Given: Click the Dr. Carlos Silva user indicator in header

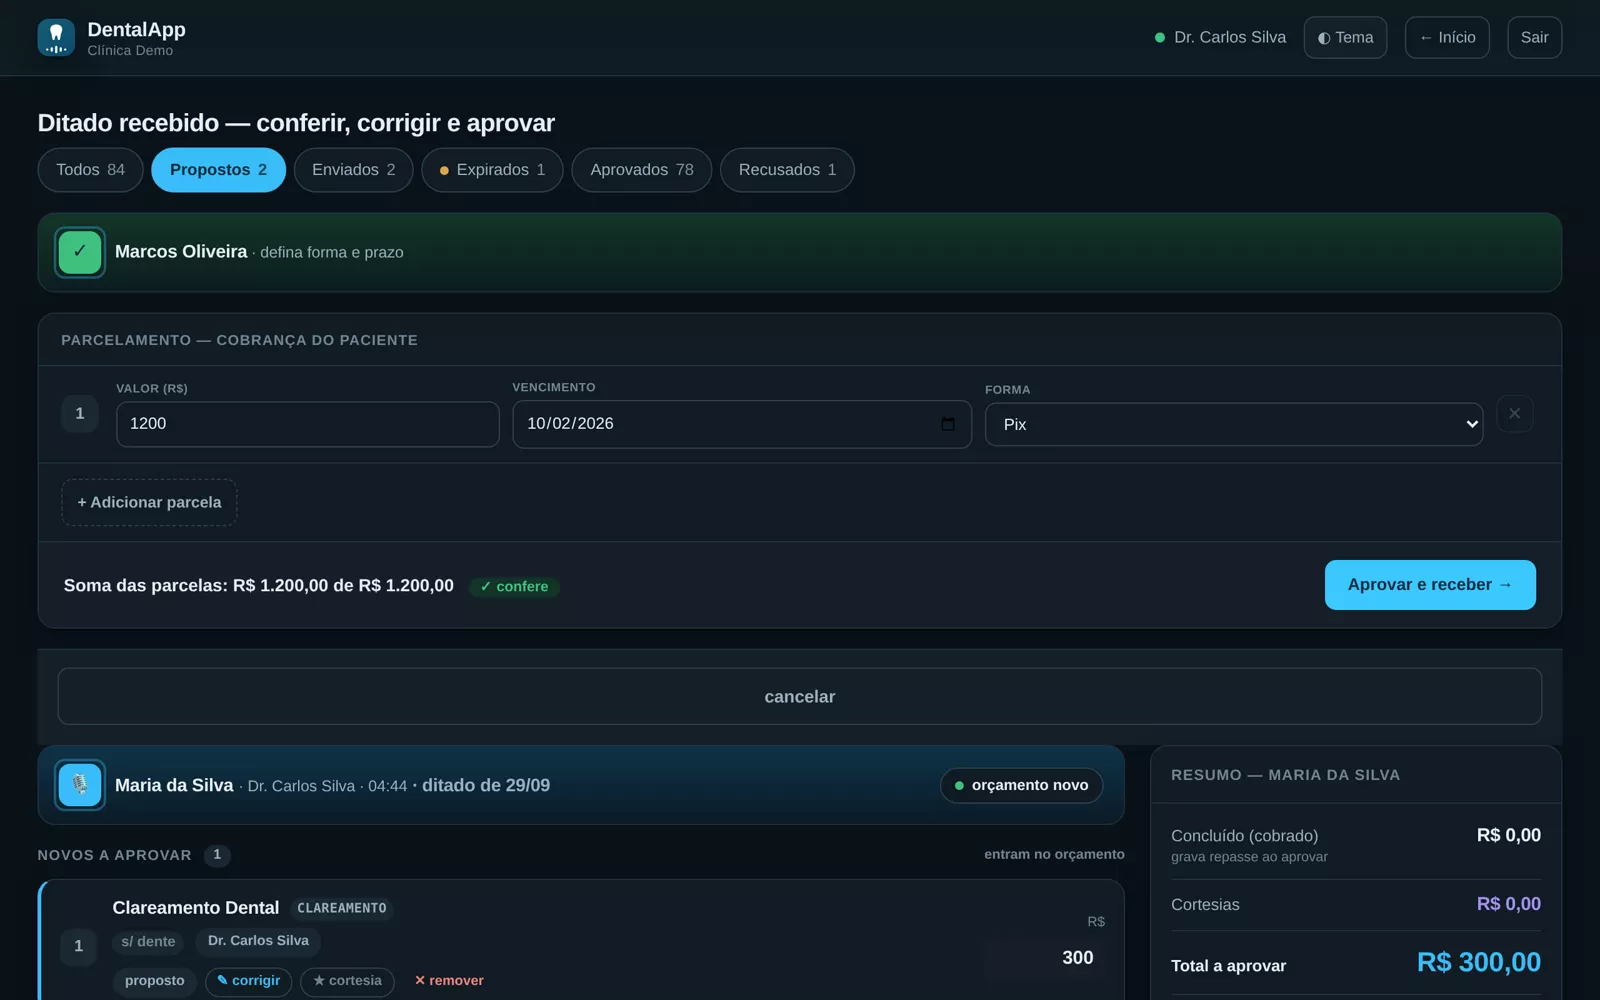Looking at the screenshot, I should tap(1220, 38).
